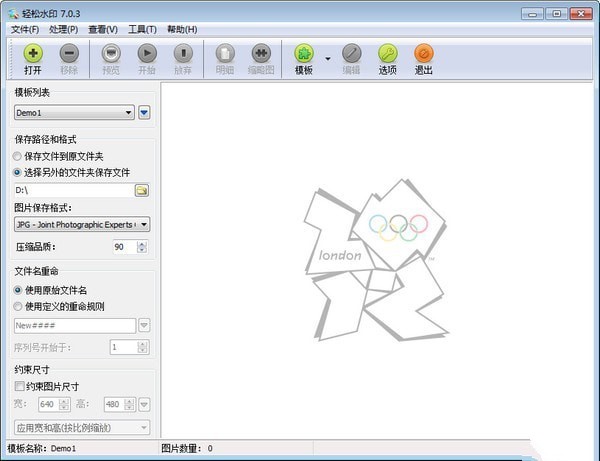Click the compression quality (压缩品质) spinner arrows

point(142,247)
